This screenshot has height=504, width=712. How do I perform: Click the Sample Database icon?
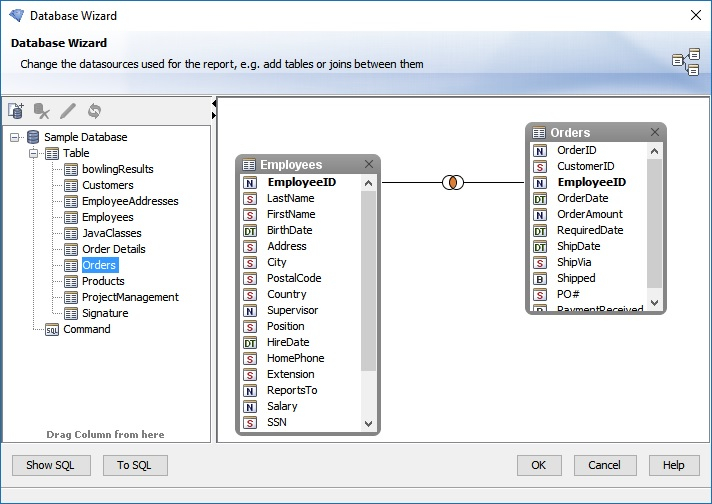tap(33, 137)
